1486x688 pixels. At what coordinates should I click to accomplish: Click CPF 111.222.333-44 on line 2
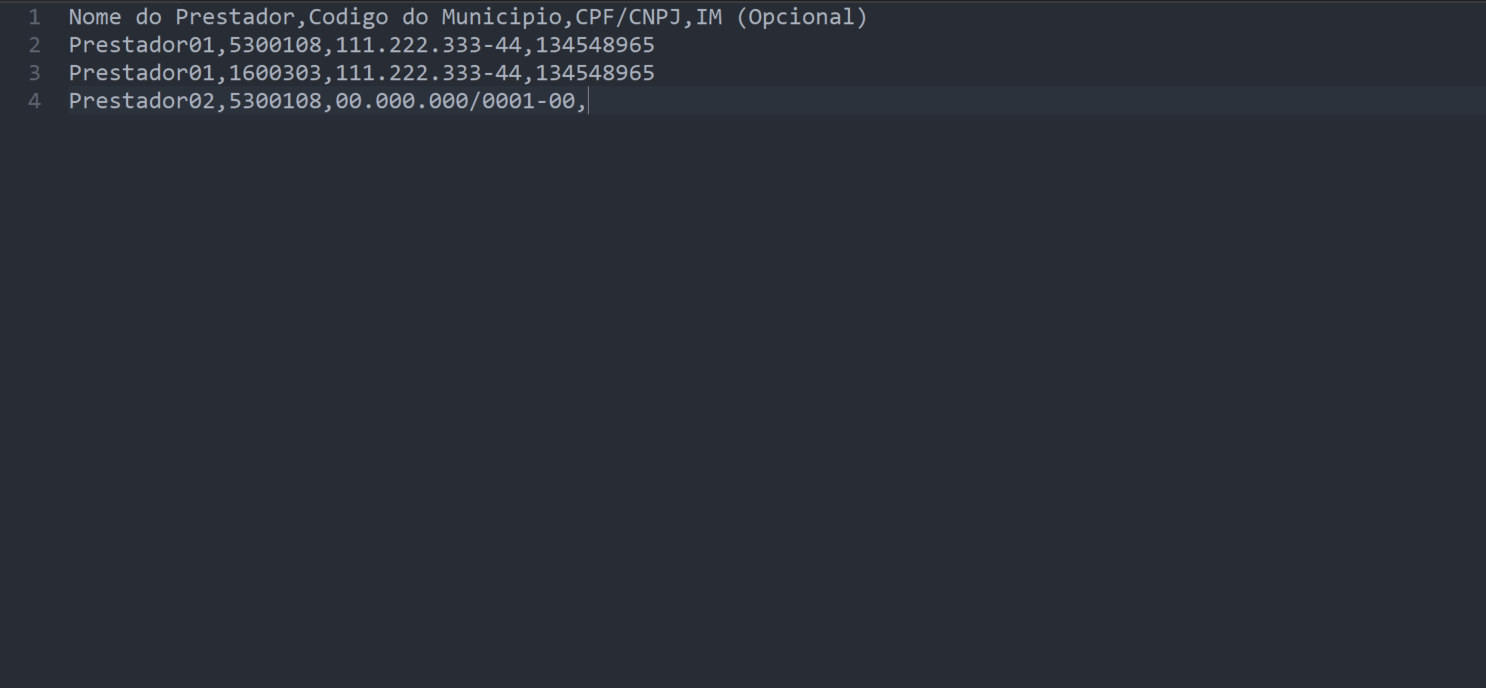428,45
